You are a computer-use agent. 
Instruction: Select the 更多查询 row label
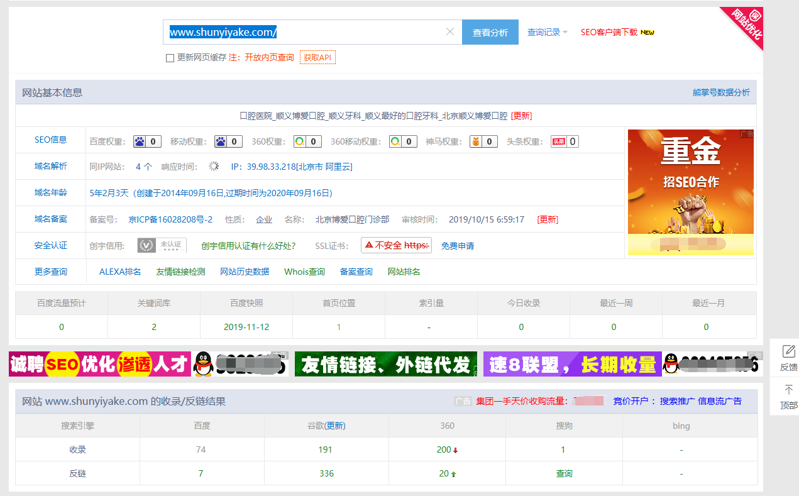[x=50, y=272]
